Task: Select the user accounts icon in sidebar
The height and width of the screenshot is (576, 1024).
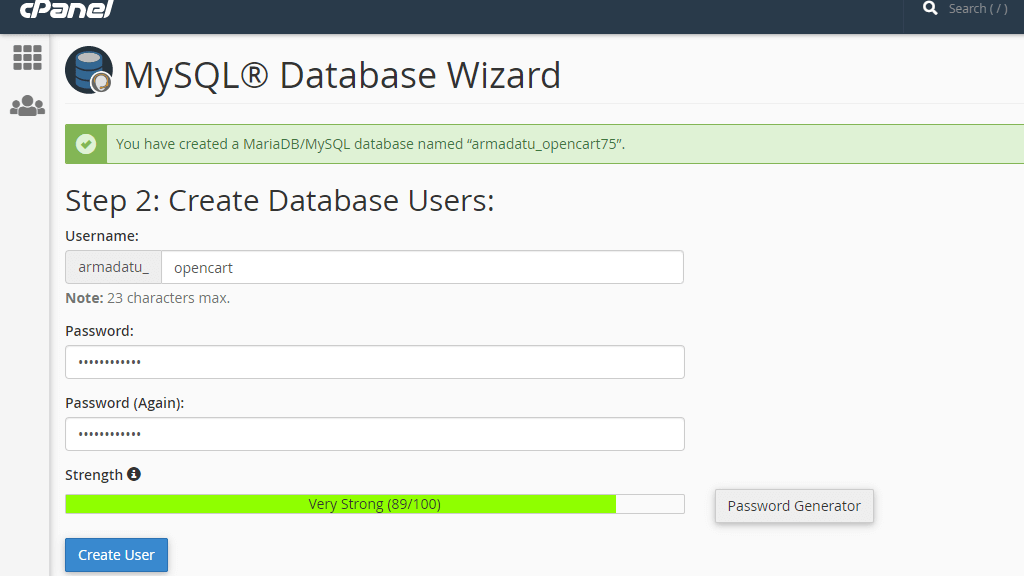Action: click(27, 105)
